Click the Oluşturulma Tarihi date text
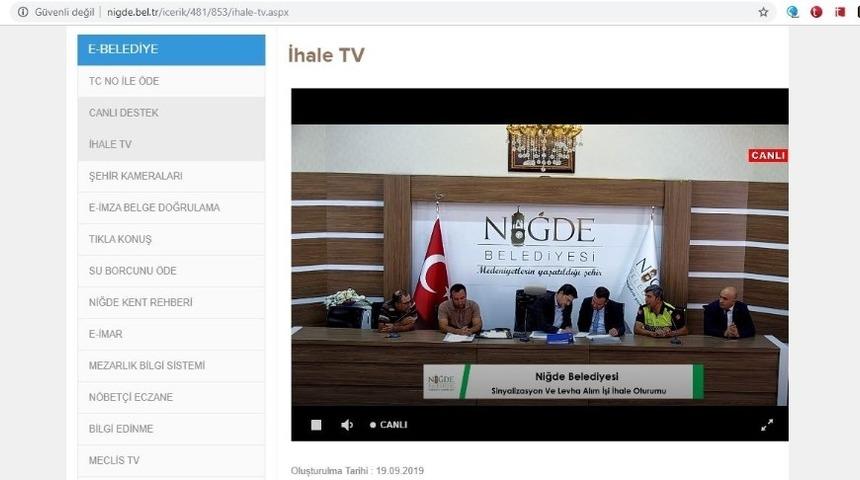The image size is (860, 480). tap(357, 471)
